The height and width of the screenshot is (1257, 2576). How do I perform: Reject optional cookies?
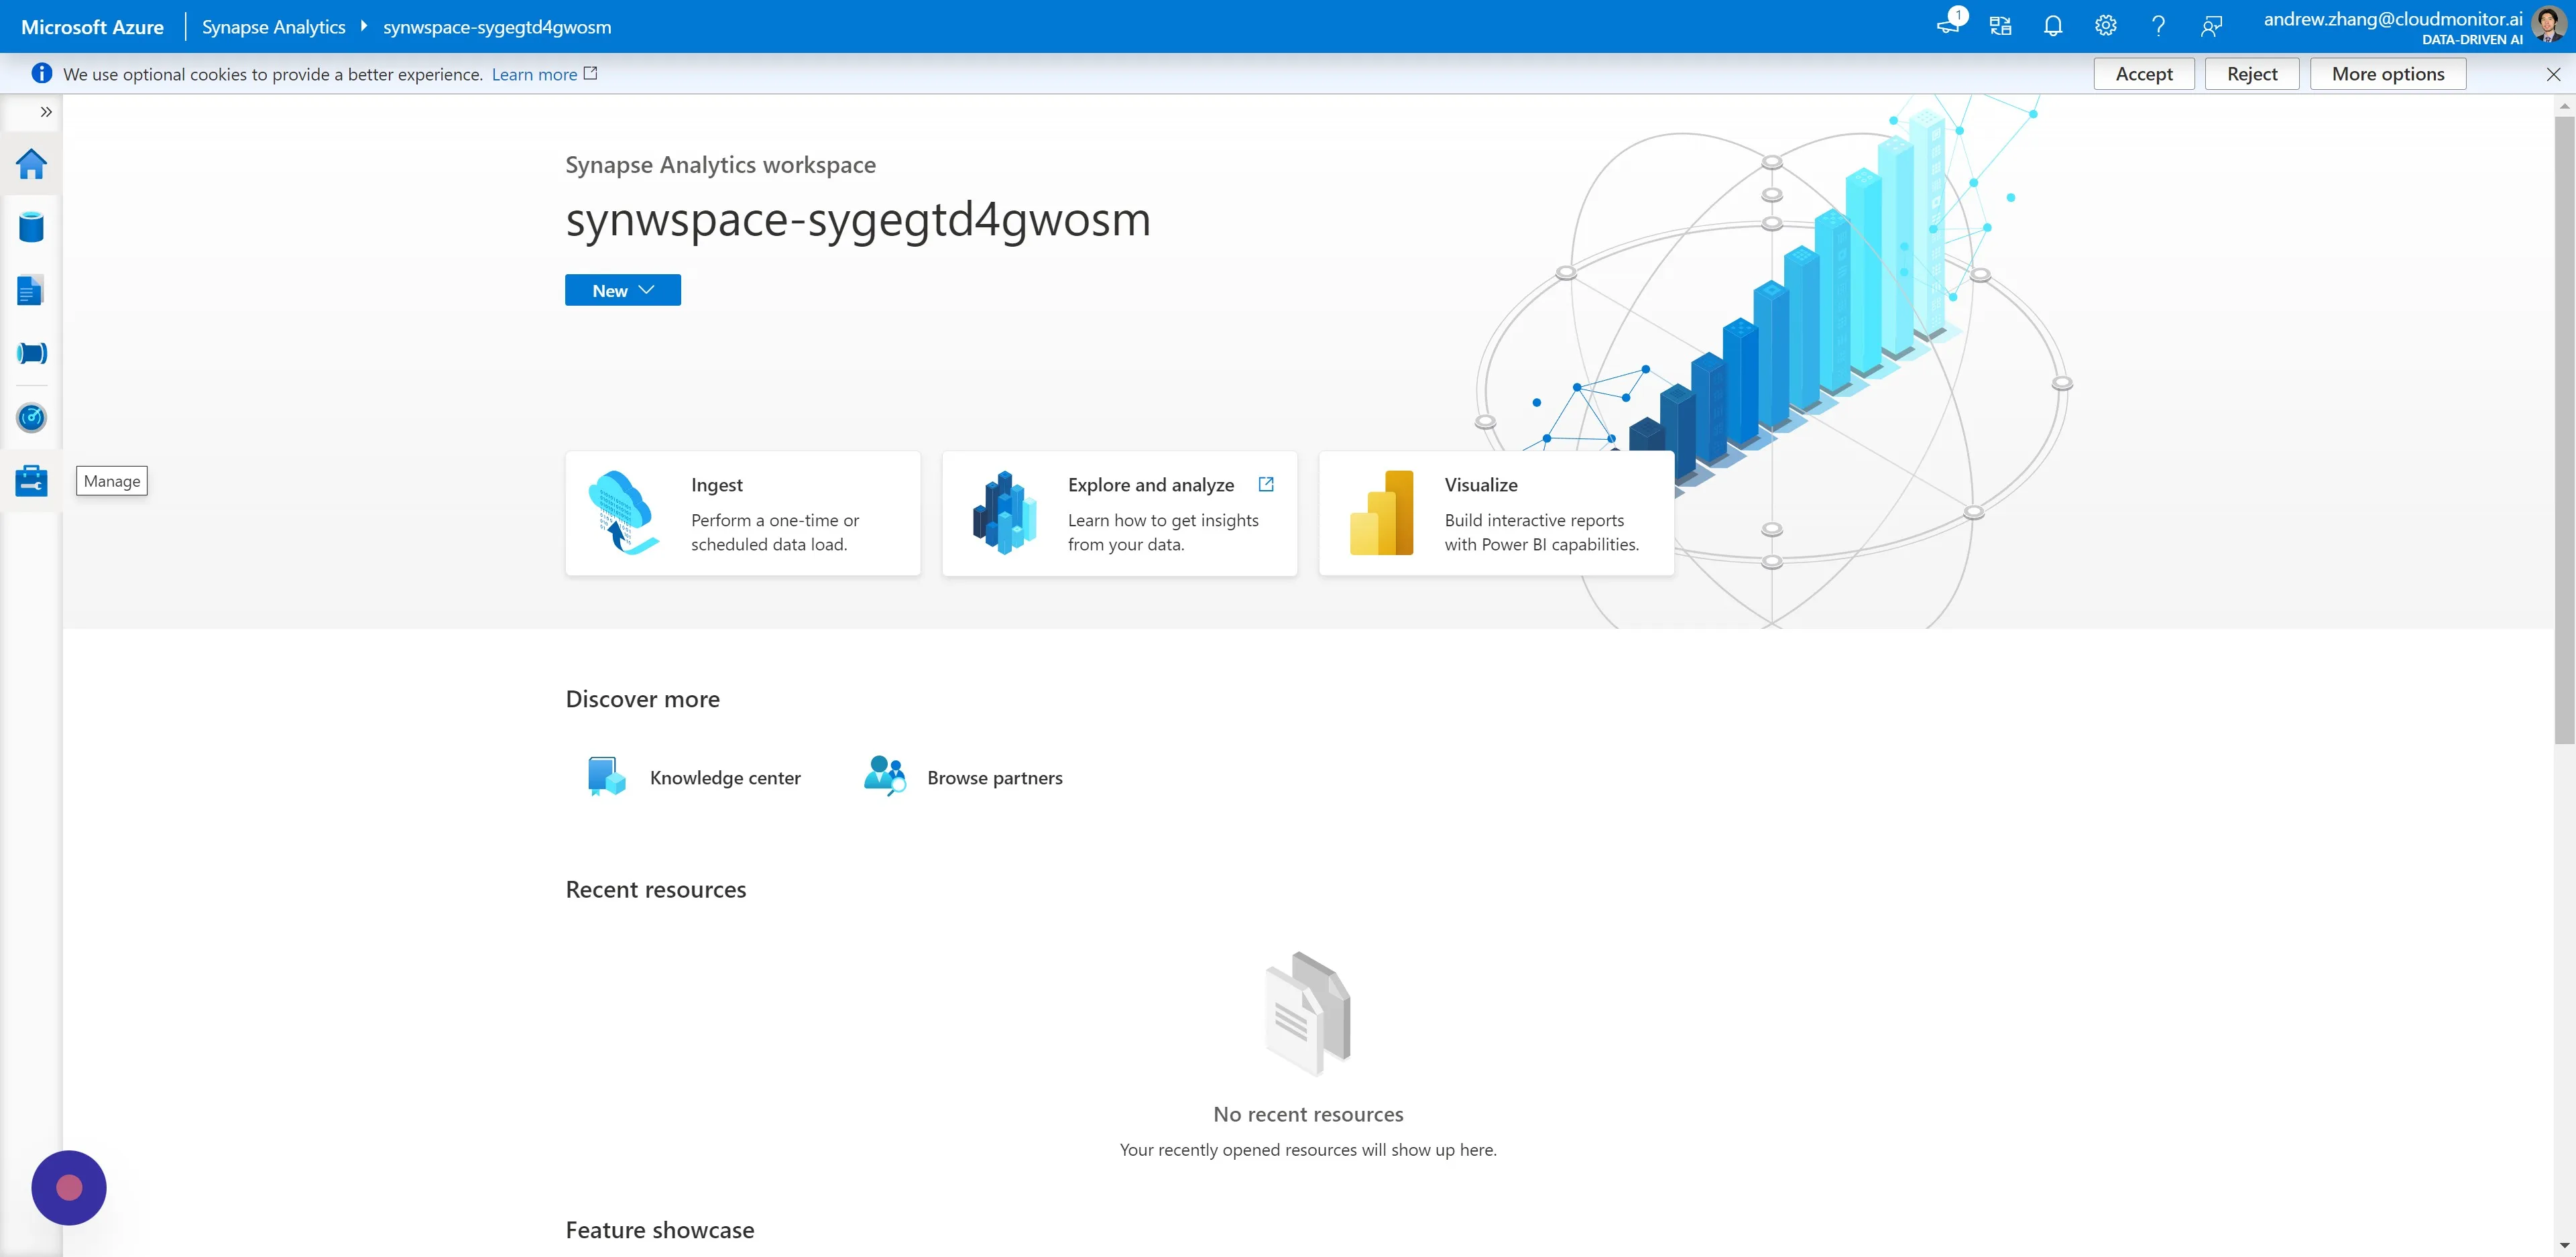(x=2252, y=74)
